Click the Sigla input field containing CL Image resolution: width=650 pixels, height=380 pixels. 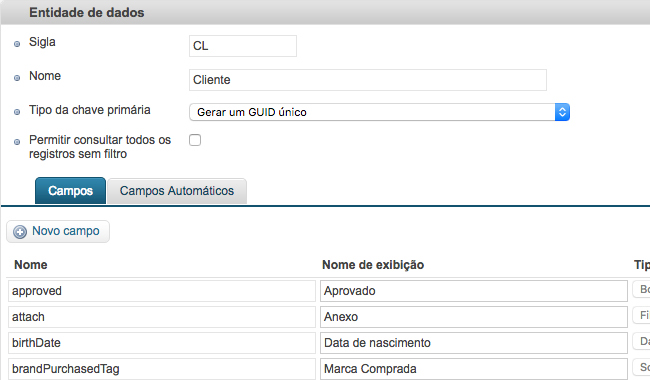243,46
